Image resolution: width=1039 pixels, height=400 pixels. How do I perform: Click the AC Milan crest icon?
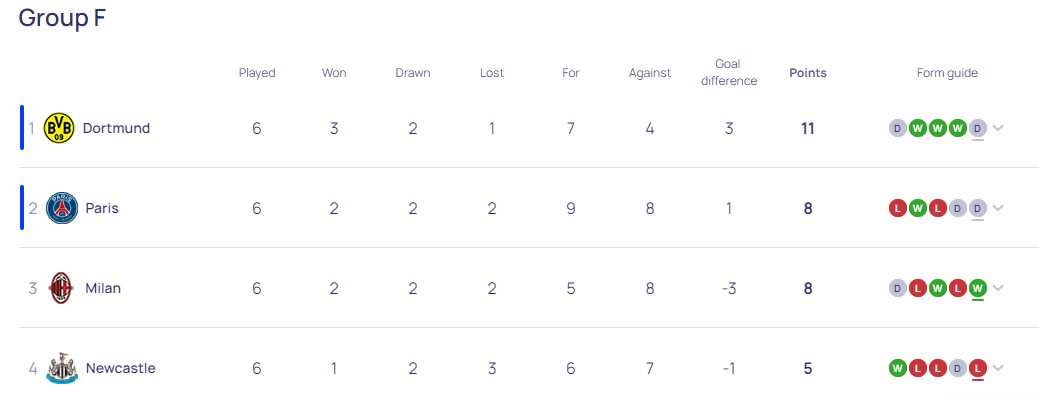click(x=62, y=288)
